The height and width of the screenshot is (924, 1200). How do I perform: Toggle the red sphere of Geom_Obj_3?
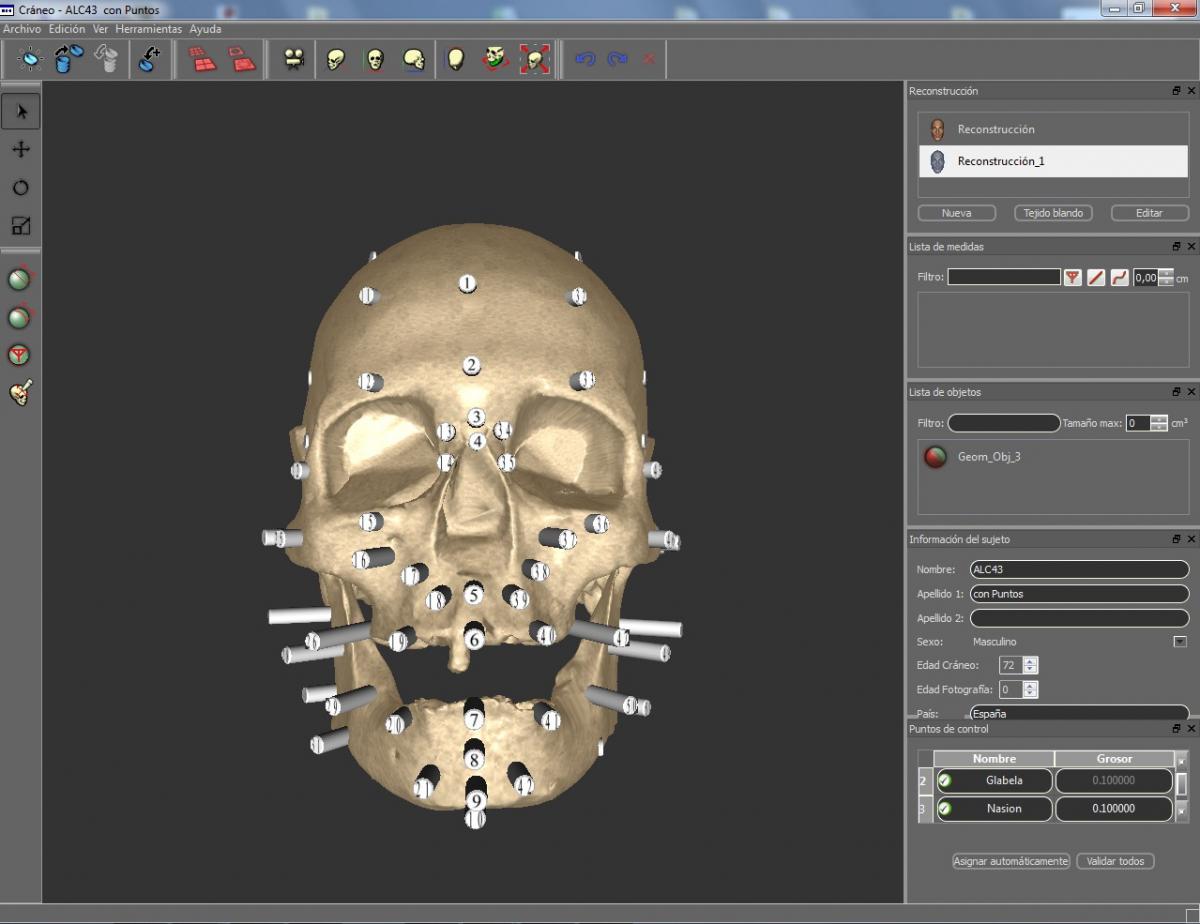[936, 457]
